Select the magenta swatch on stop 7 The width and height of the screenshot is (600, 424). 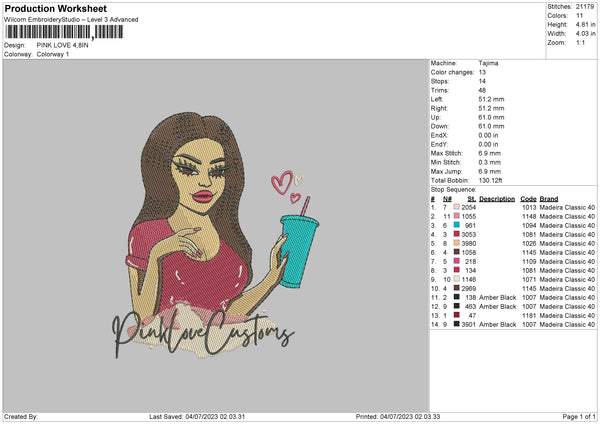tap(457, 261)
